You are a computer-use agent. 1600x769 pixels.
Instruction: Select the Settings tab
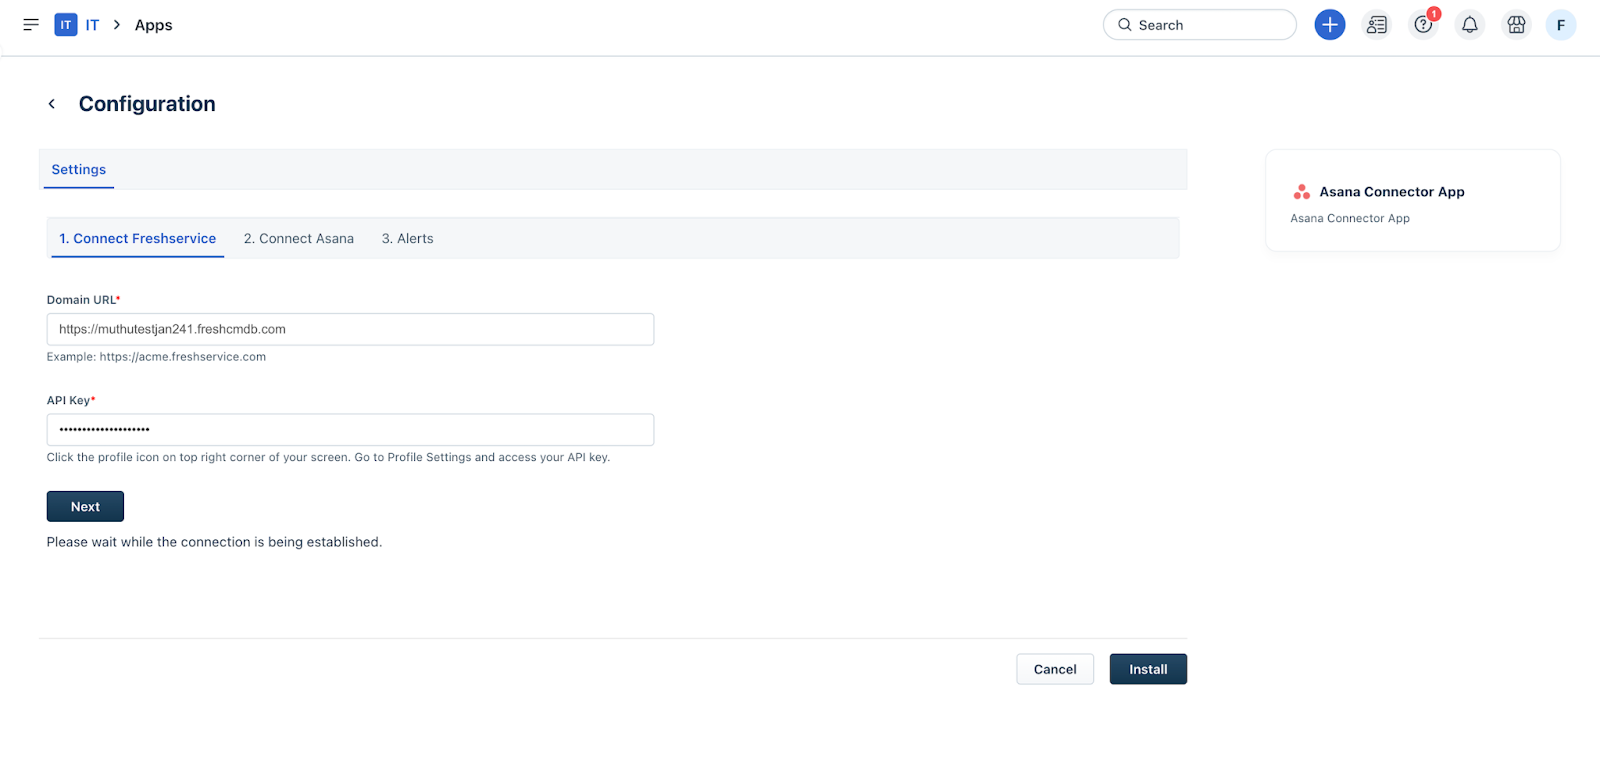click(79, 170)
